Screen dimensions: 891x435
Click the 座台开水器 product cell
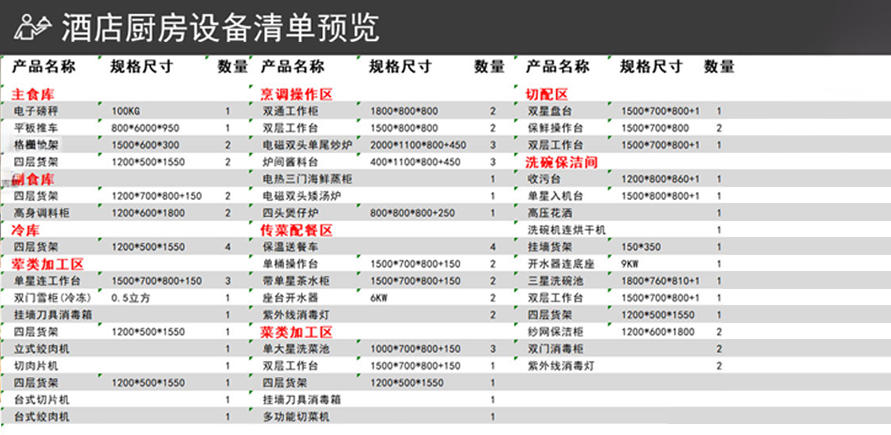(290, 298)
